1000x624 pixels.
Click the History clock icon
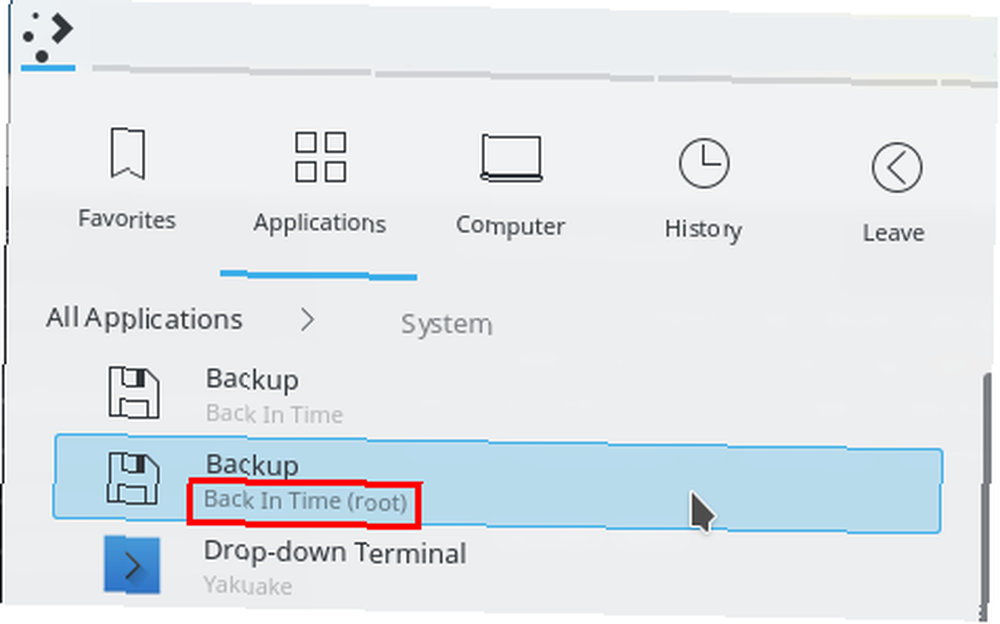[x=704, y=163]
